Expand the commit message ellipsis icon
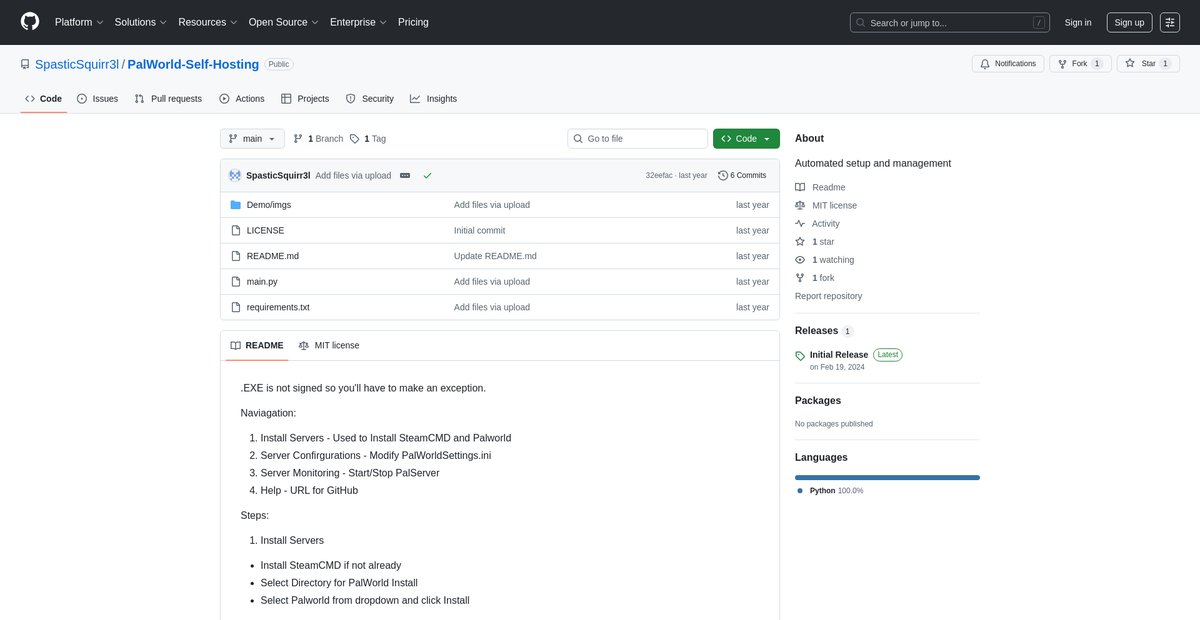The image size is (1200, 620). [x=405, y=175]
